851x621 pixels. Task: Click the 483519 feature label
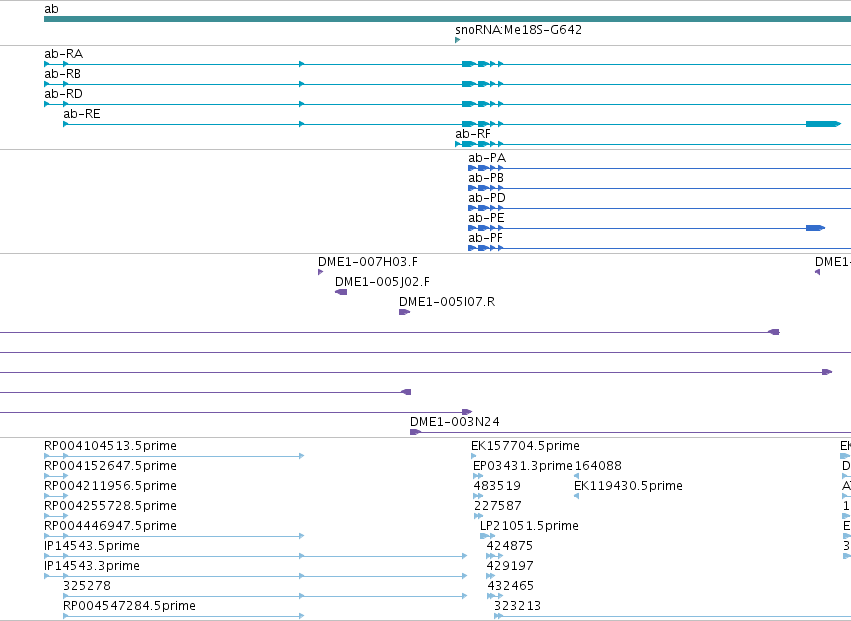[497, 486]
